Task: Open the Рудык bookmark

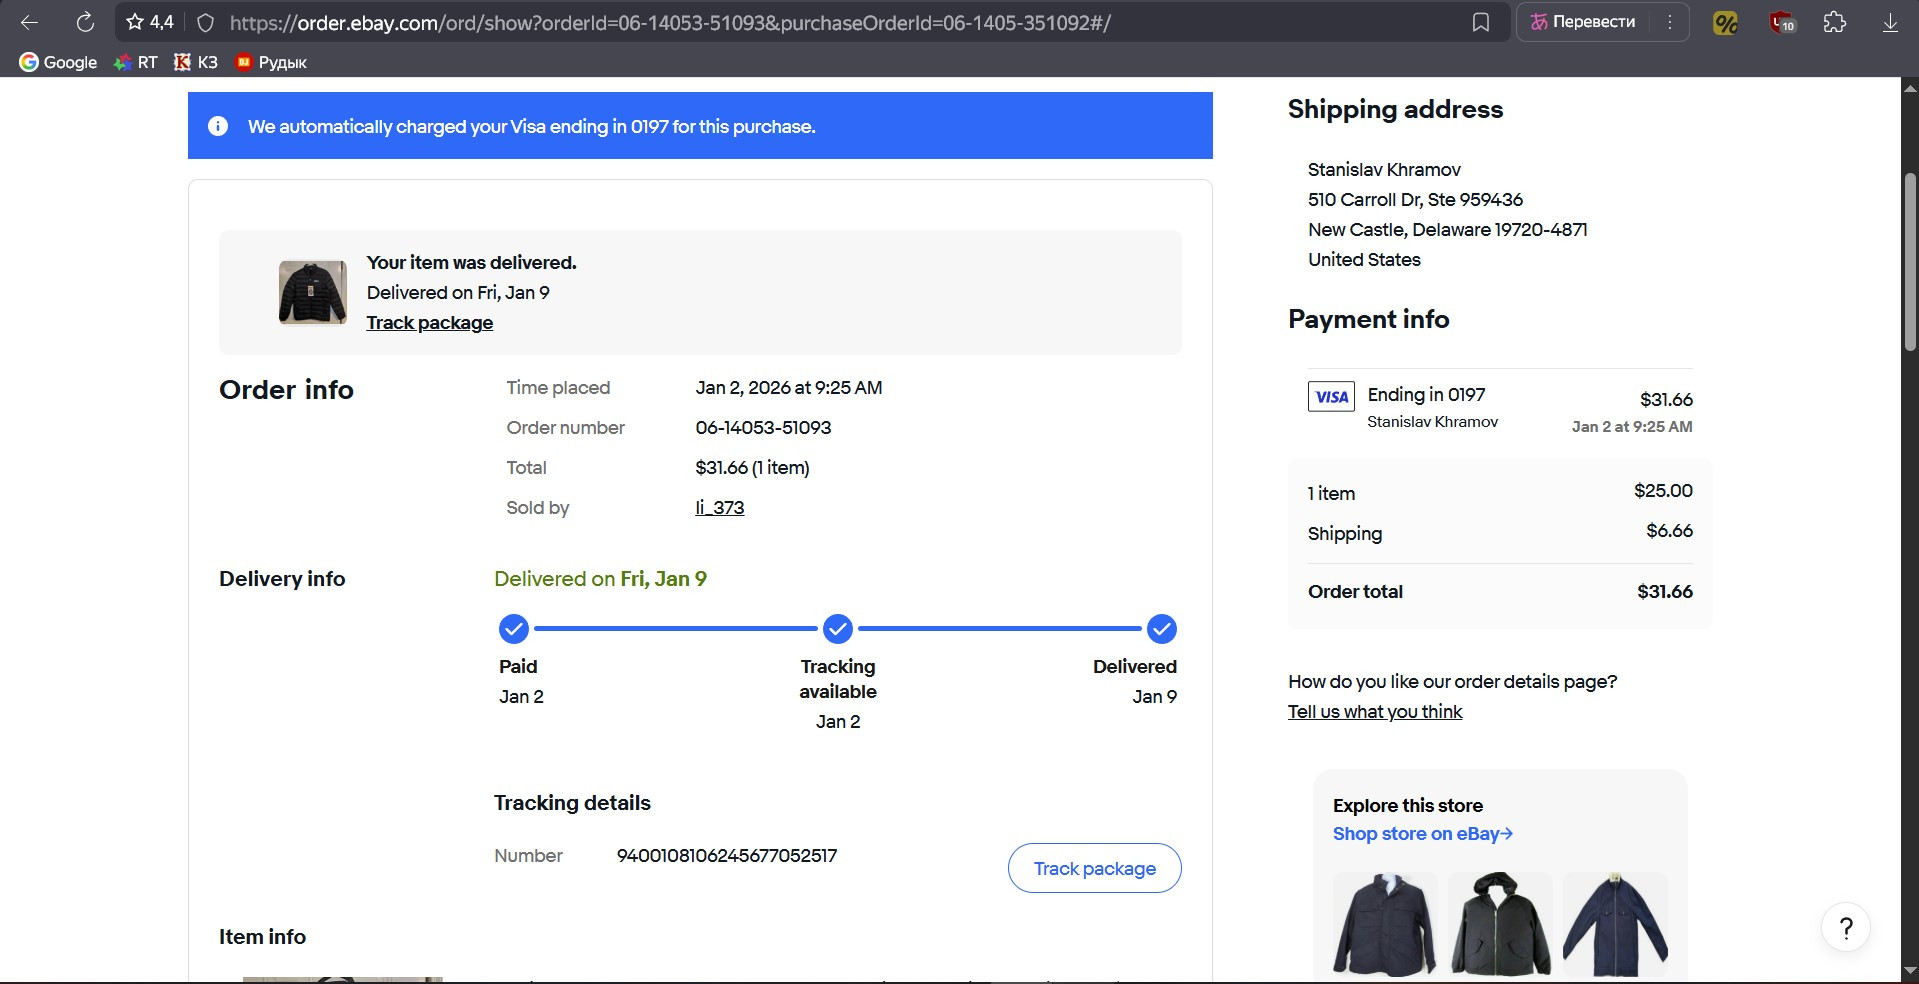Action: pos(271,62)
